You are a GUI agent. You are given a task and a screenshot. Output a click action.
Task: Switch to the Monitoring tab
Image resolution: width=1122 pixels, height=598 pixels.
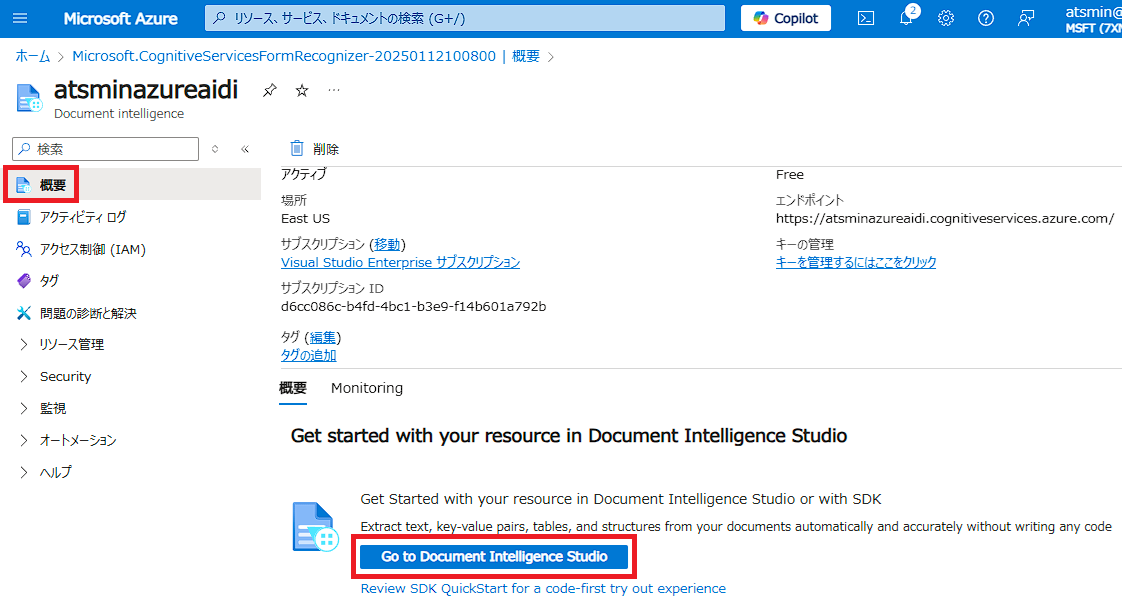pos(366,388)
